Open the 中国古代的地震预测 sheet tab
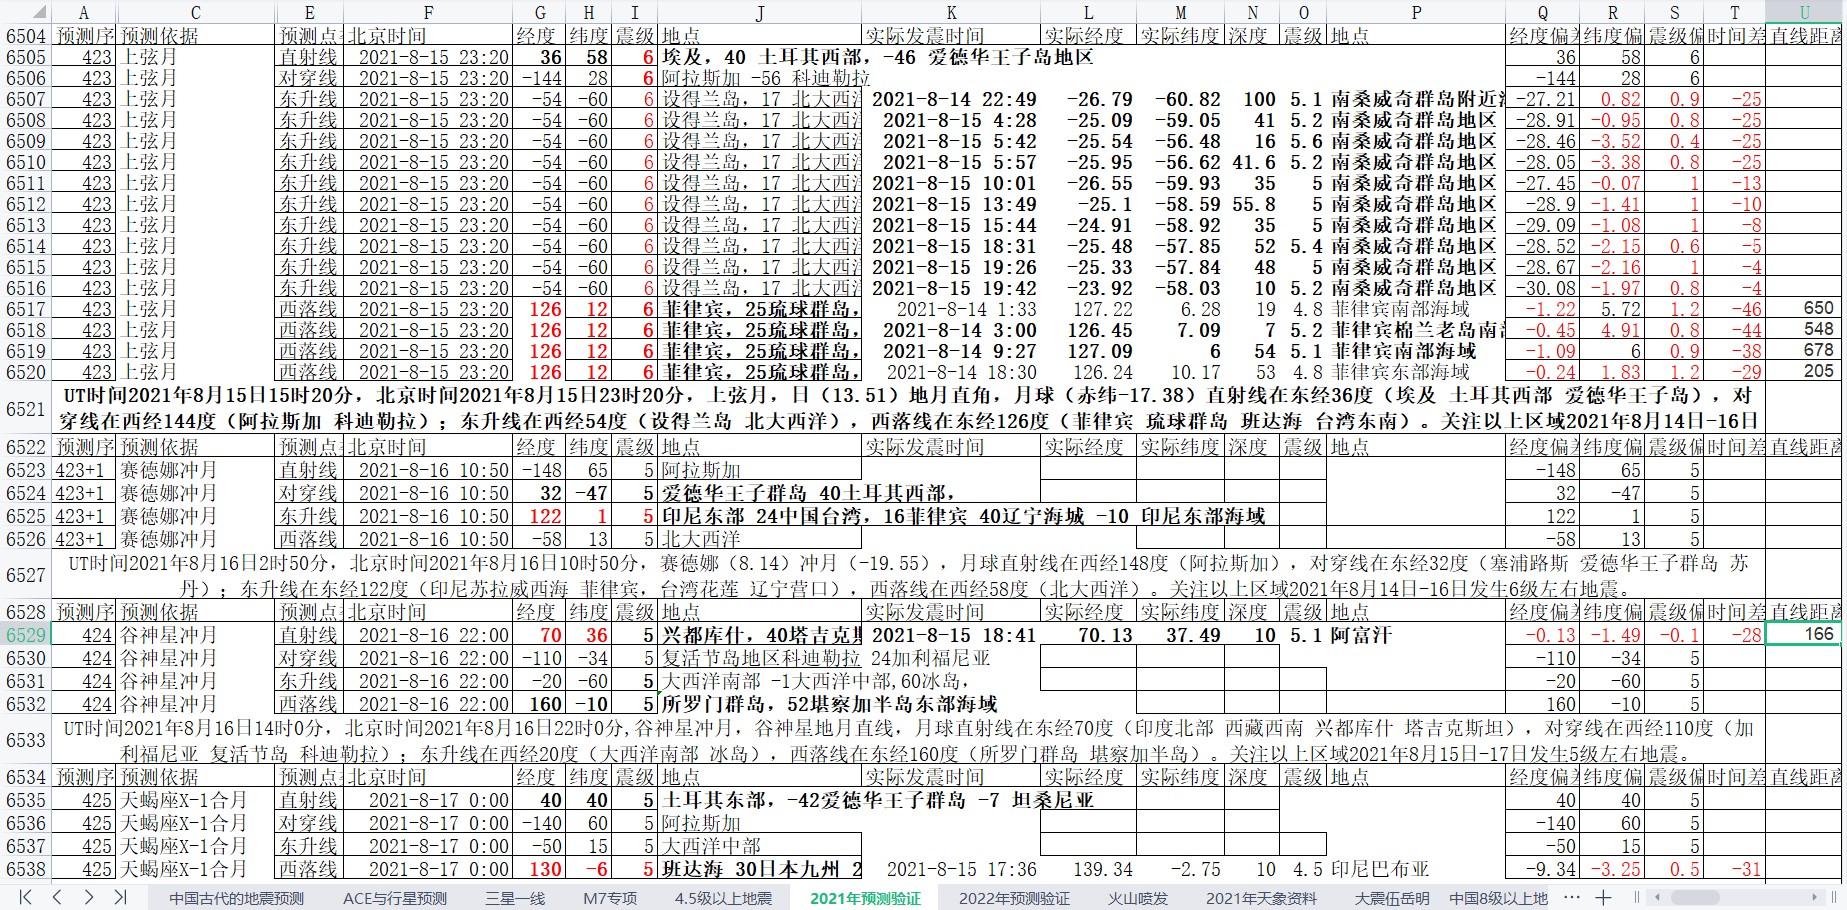 tap(236, 898)
